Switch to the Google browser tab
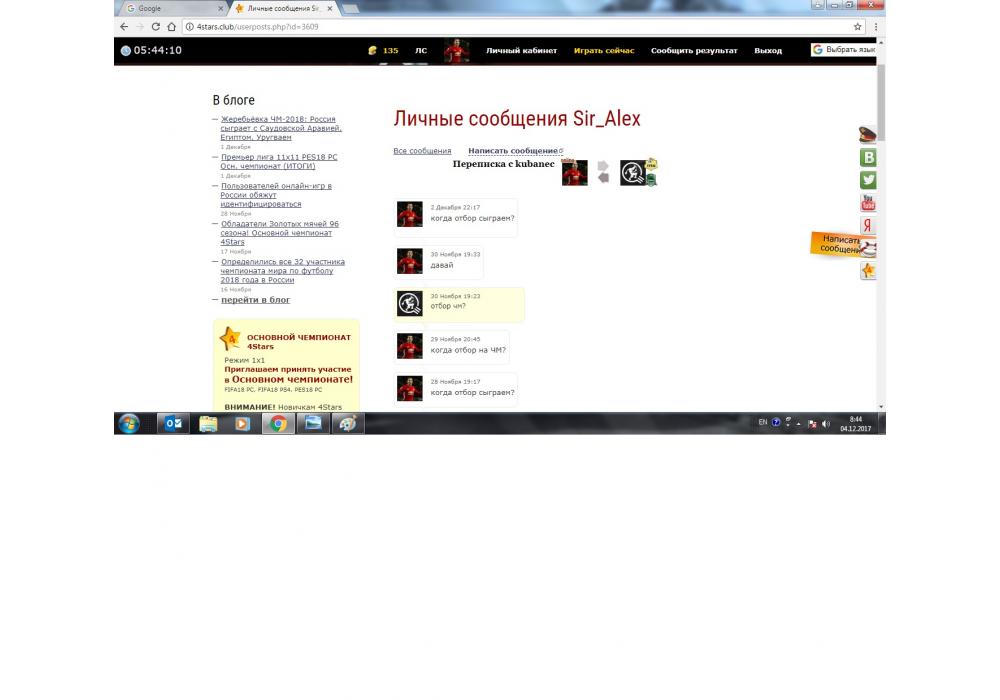 pyautogui.click(x=172, y=8)
